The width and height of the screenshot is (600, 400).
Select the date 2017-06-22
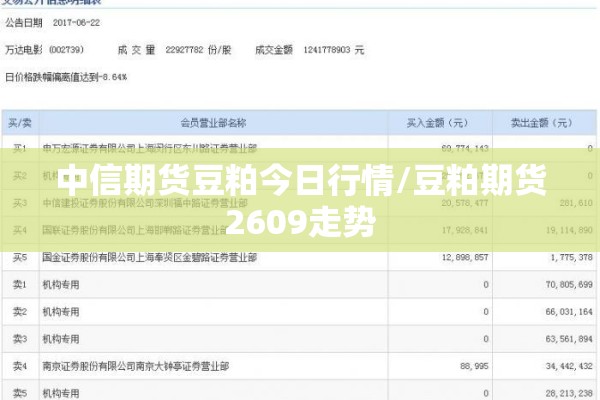click(76, 23)
